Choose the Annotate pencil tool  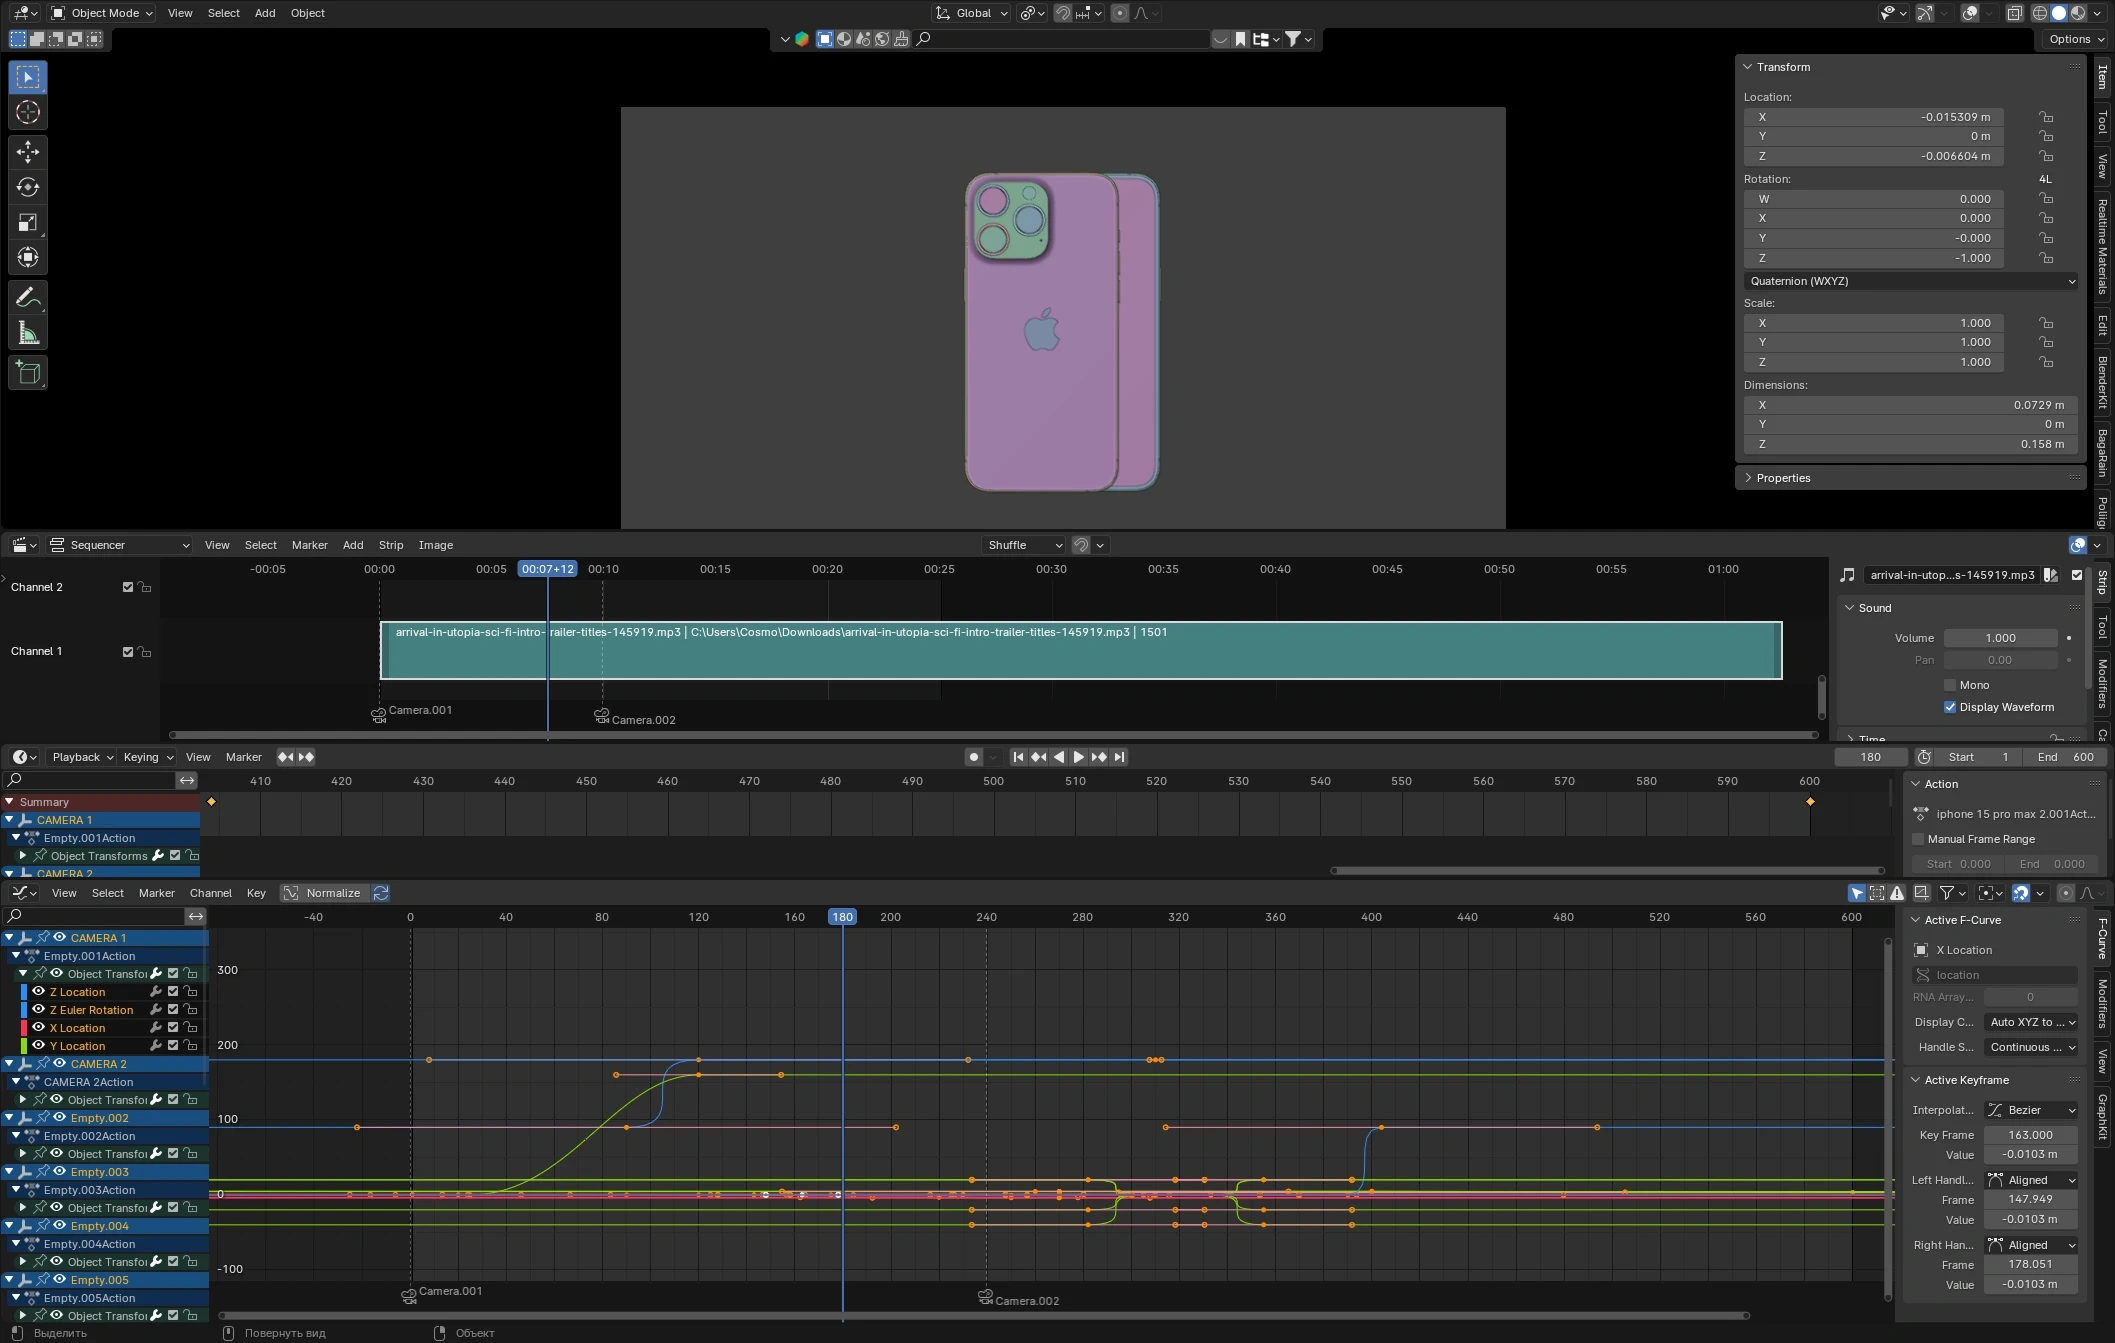pyautogui.click(x=28, y=297)
